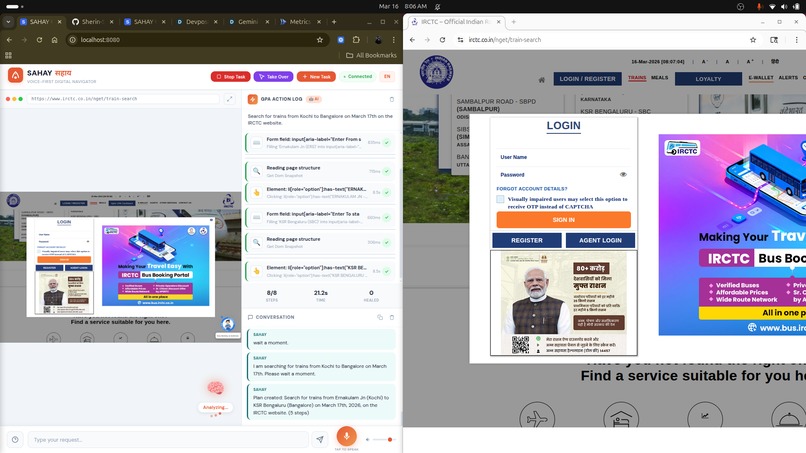Switch to the Metrics browser tab

301,22
